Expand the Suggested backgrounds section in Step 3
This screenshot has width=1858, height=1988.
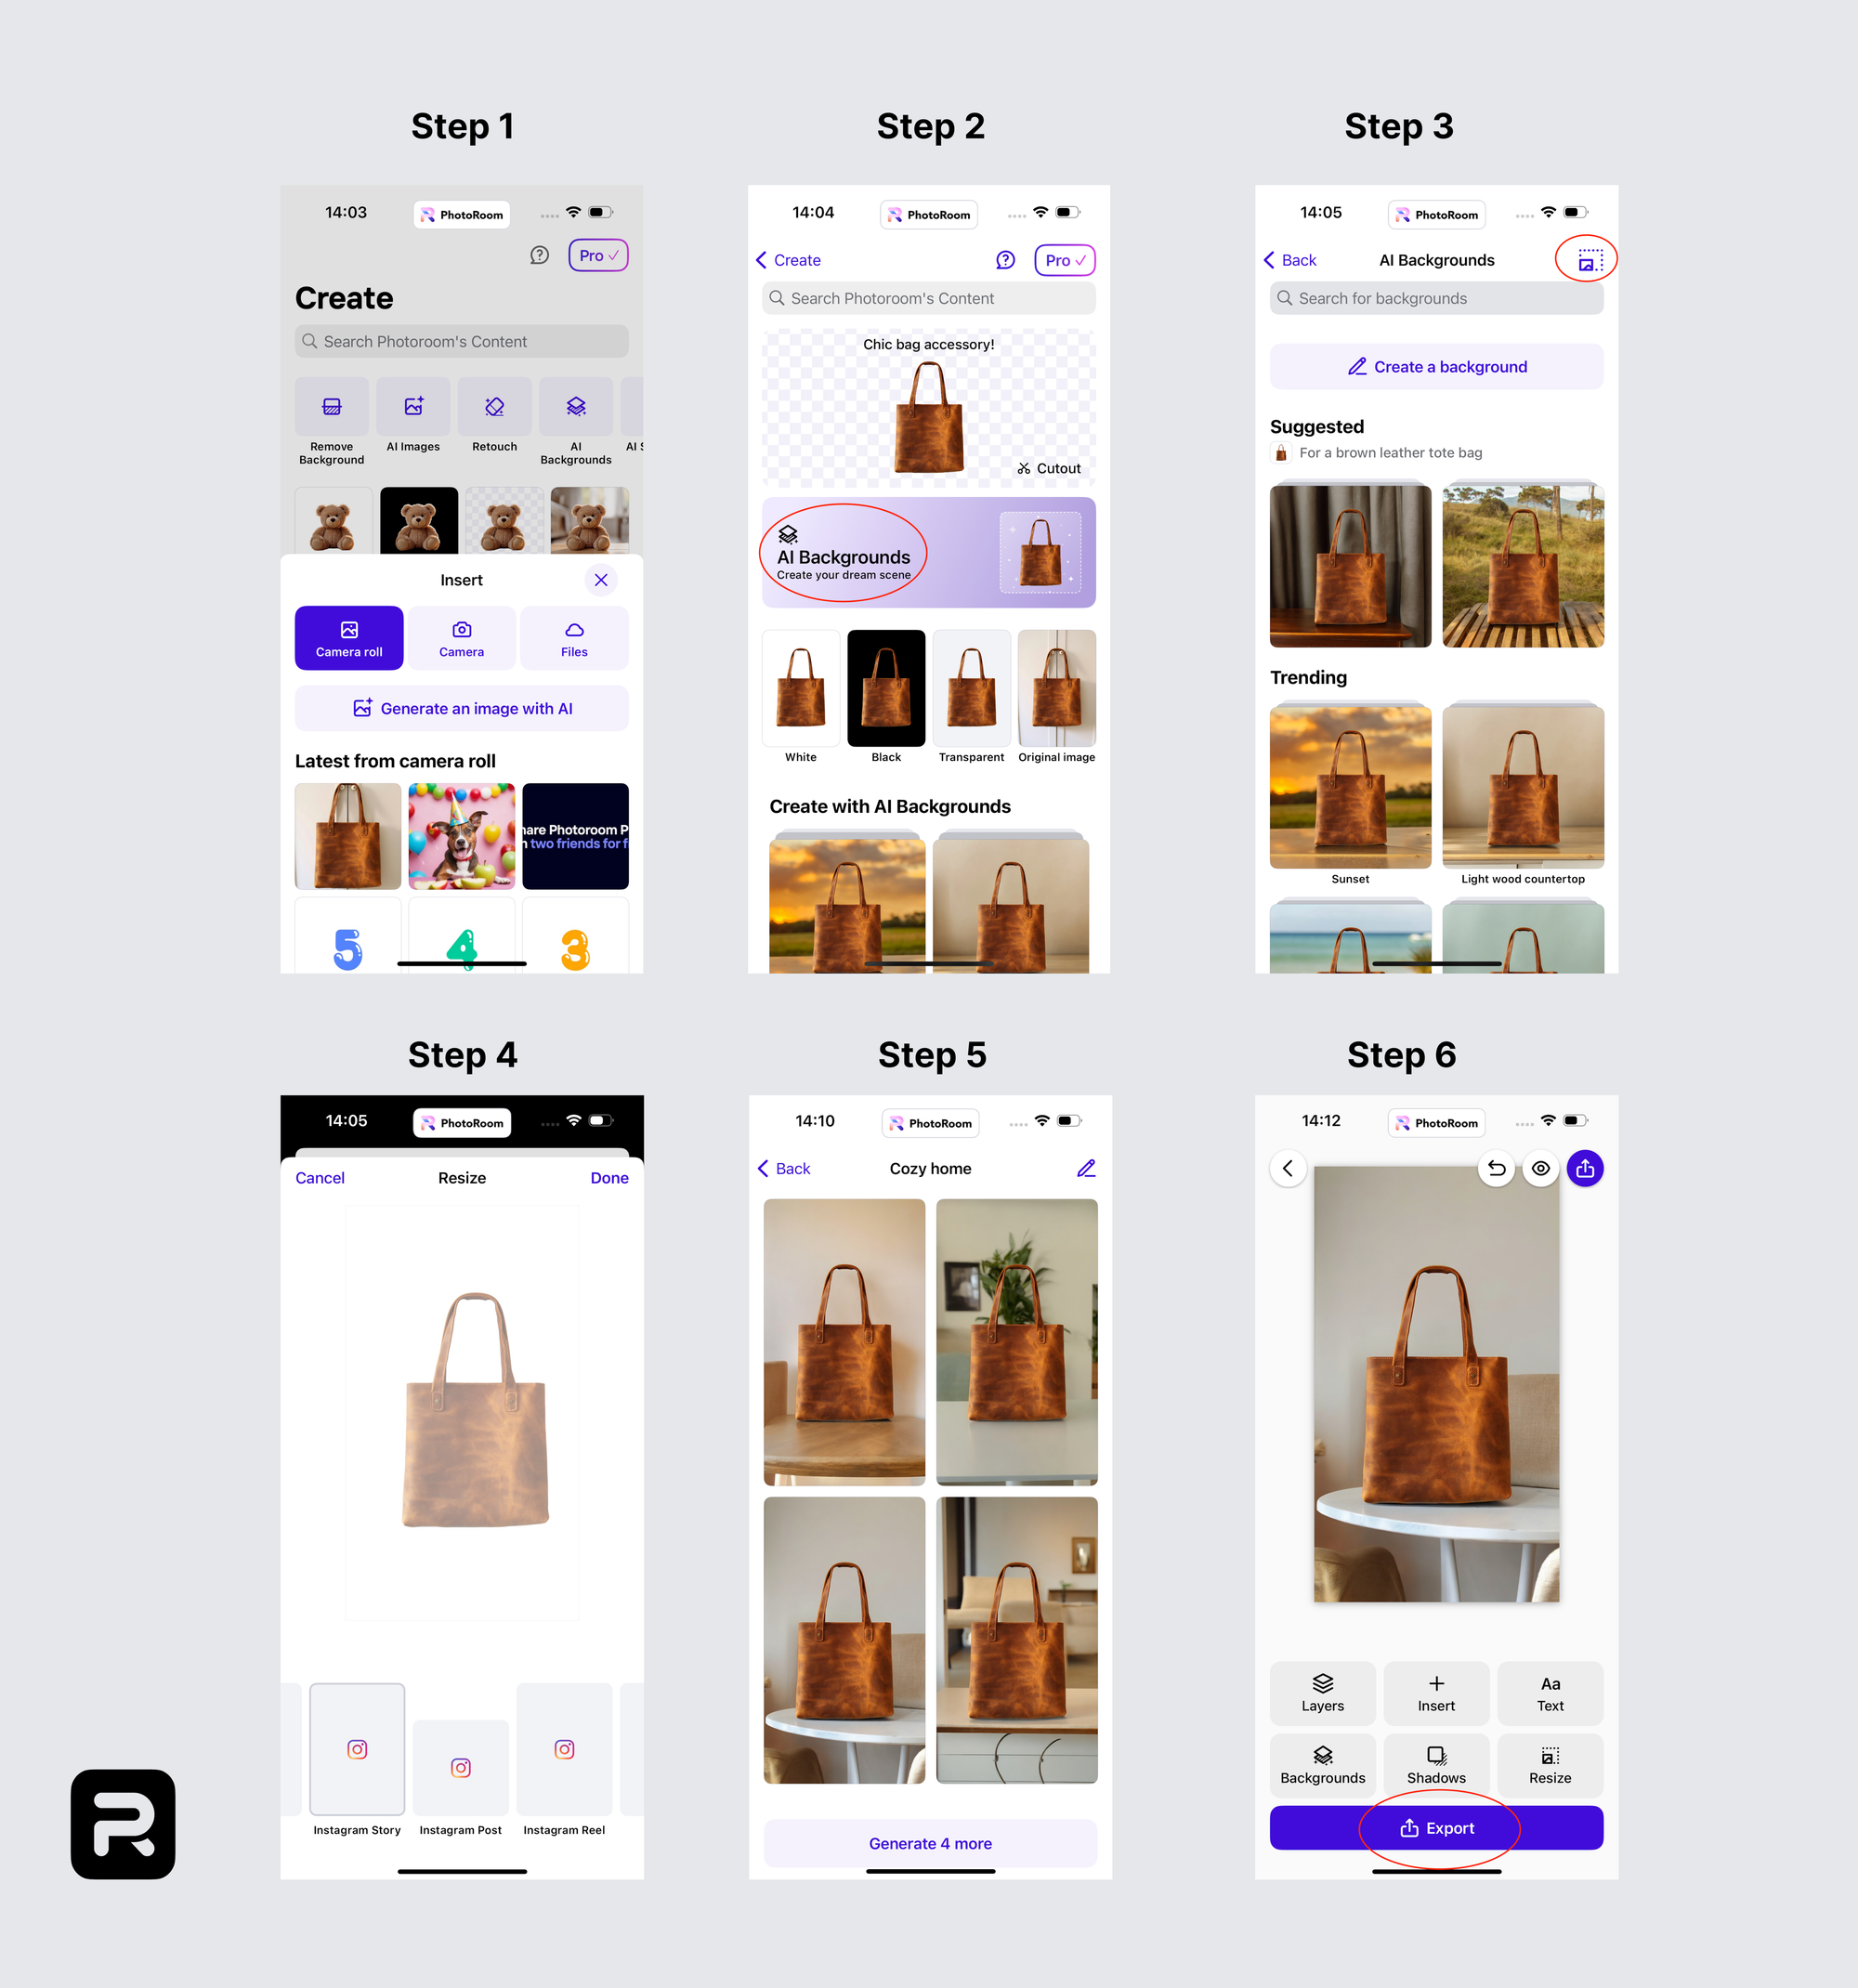1315,425
